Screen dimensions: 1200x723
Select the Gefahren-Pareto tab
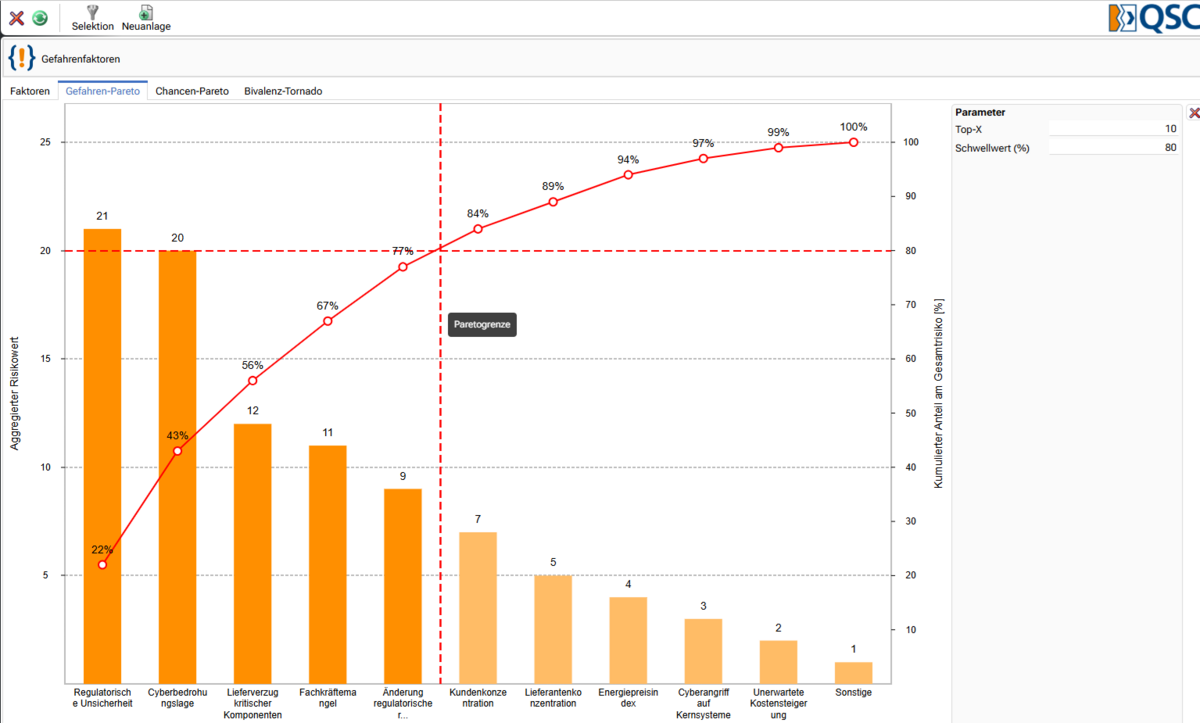(103, 91)
